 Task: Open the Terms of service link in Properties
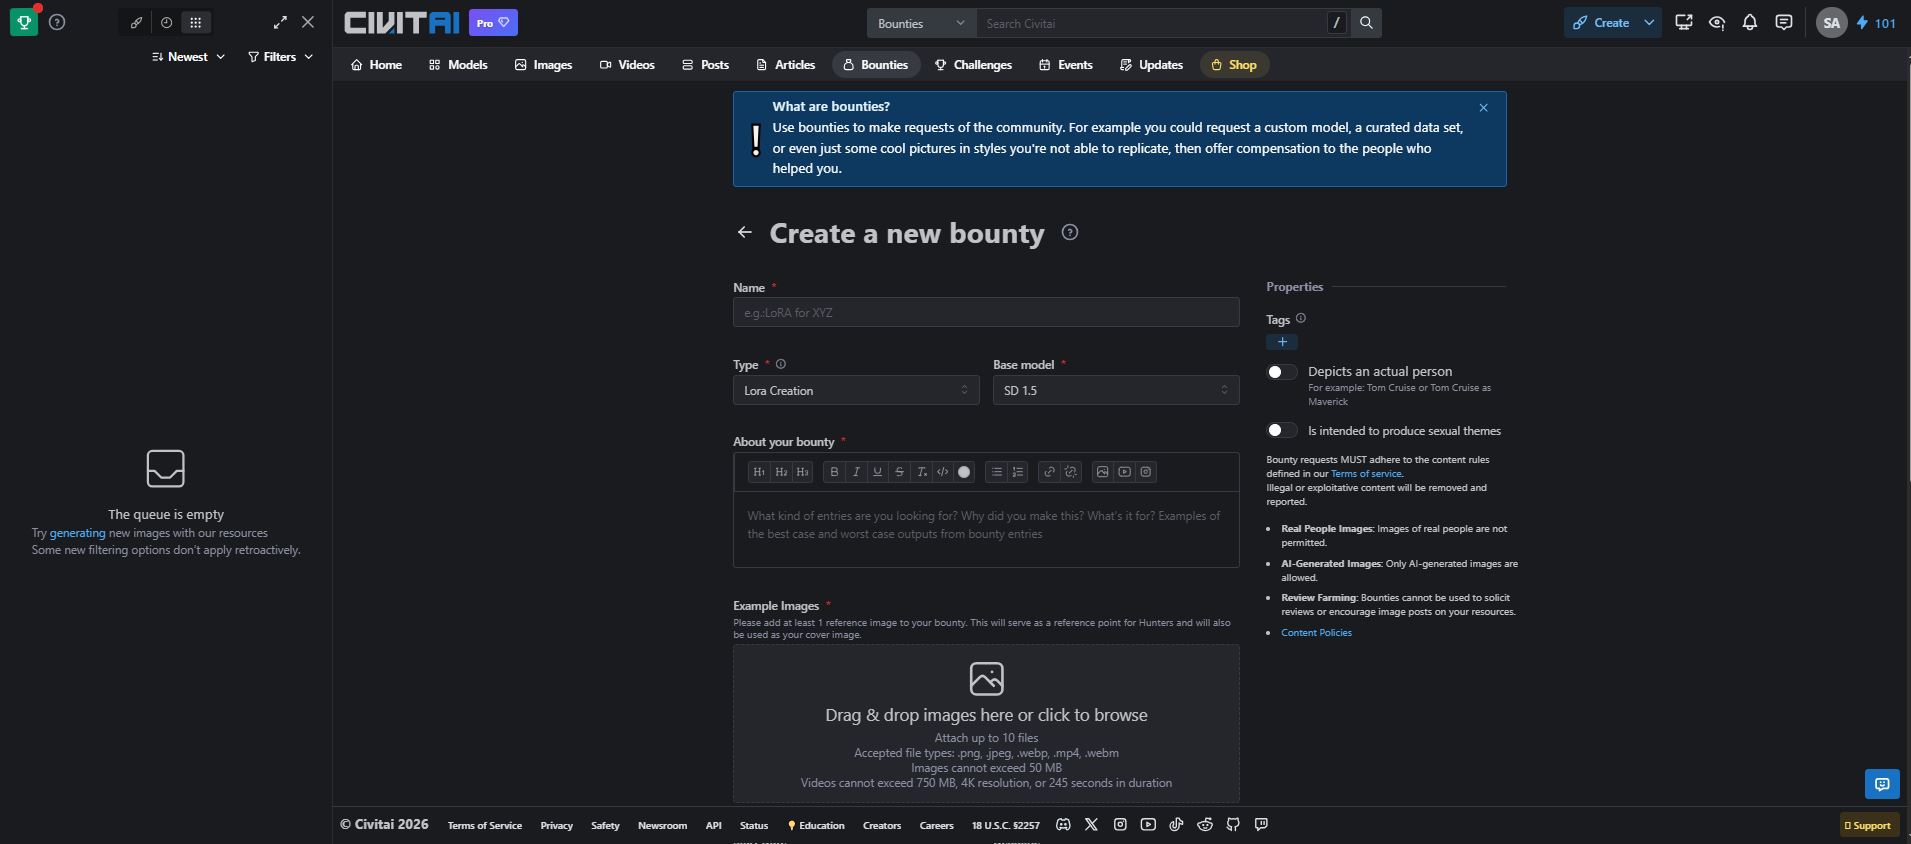(1366, 474)
